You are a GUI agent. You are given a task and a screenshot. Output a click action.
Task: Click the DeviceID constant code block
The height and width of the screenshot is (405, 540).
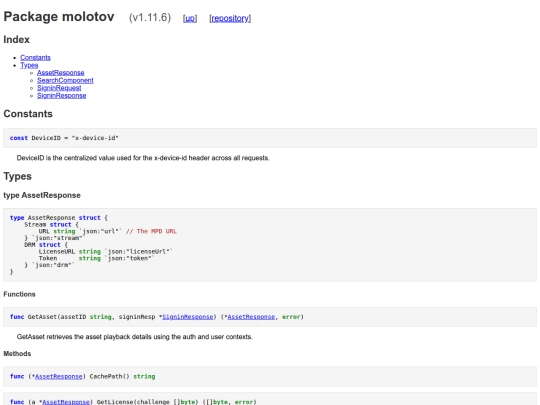(270, 138)
